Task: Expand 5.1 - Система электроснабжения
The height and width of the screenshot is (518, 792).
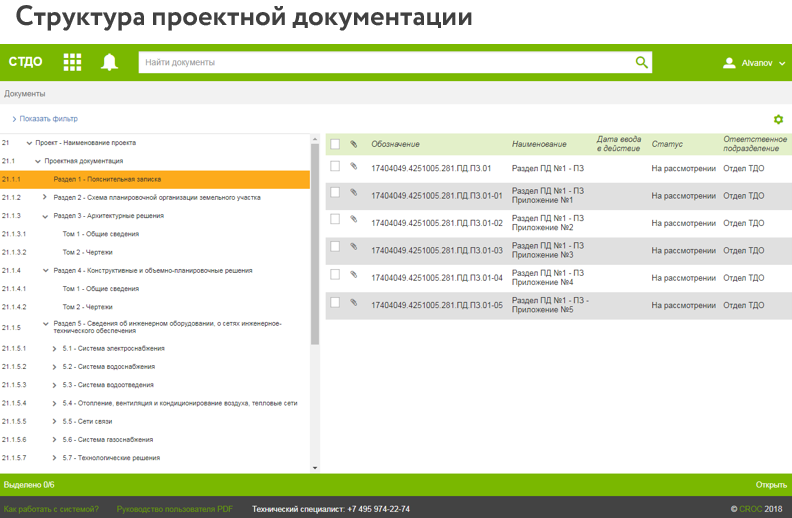Action: 54,348
